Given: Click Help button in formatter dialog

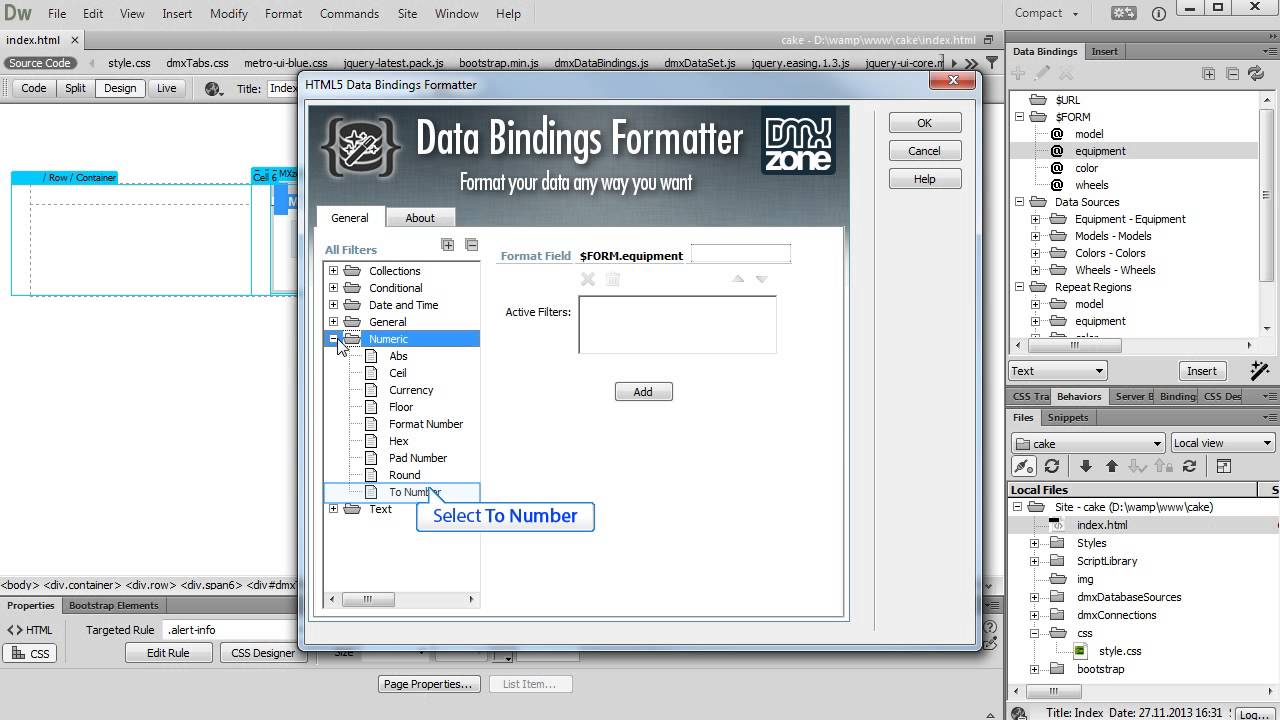Looking at the screenshot, I should point(924,179).
